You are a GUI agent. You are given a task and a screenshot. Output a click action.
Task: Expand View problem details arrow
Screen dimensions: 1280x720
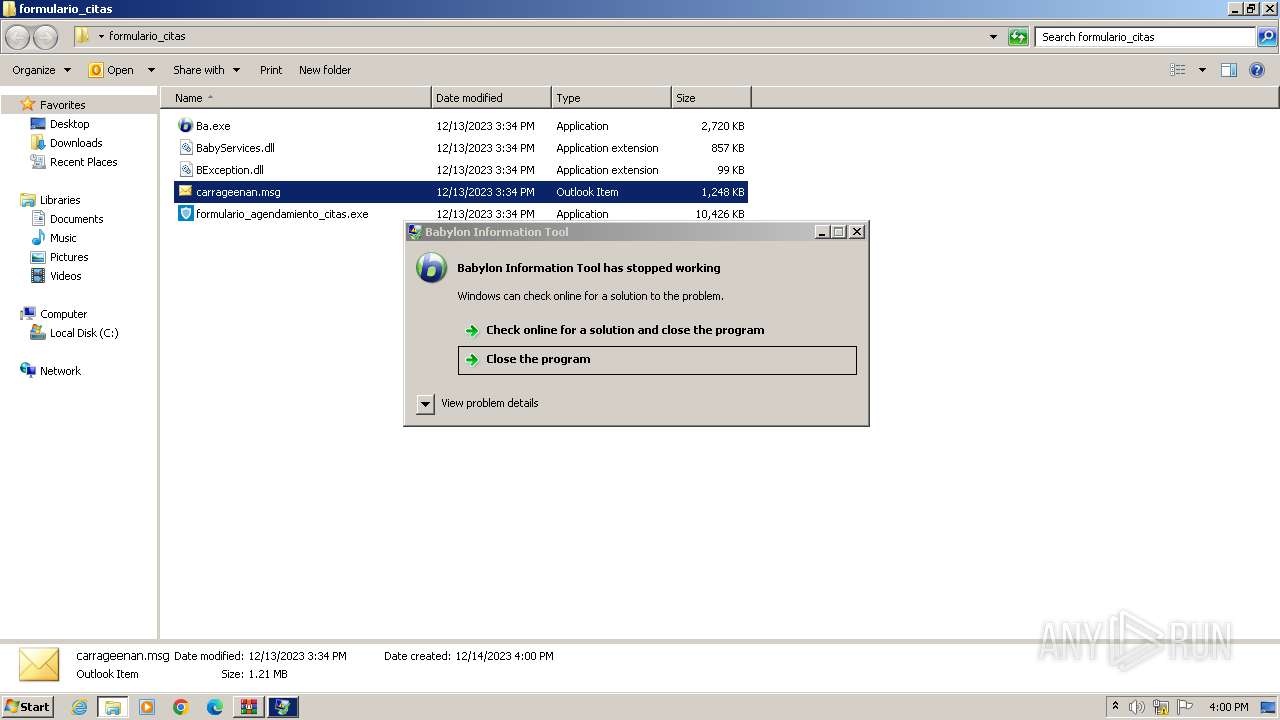click(425, 404)
